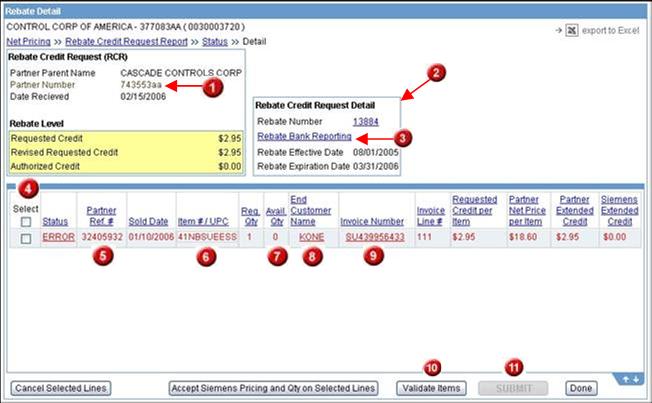652x403 pixels.
Task: Select CASCADE CONTROLS CORP partner name
Action: click(x=181, y=73)
